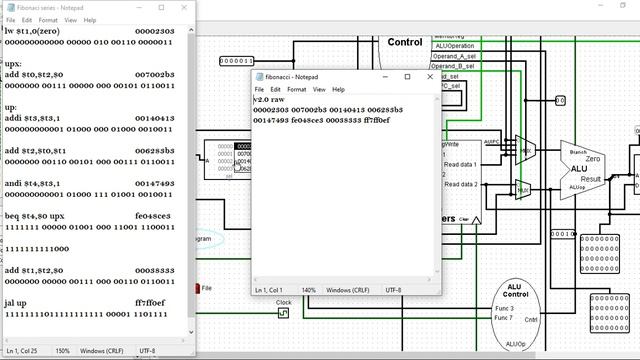Click the Registers Clear clock triangle

(476, 220)
